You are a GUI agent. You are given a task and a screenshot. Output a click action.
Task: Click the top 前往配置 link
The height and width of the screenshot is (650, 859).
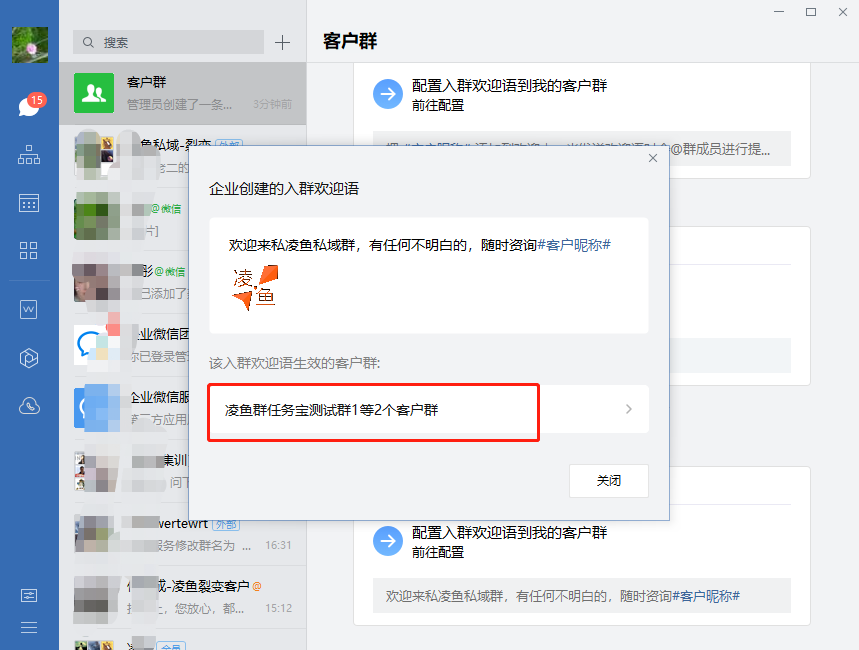click(x=438, y=104)
